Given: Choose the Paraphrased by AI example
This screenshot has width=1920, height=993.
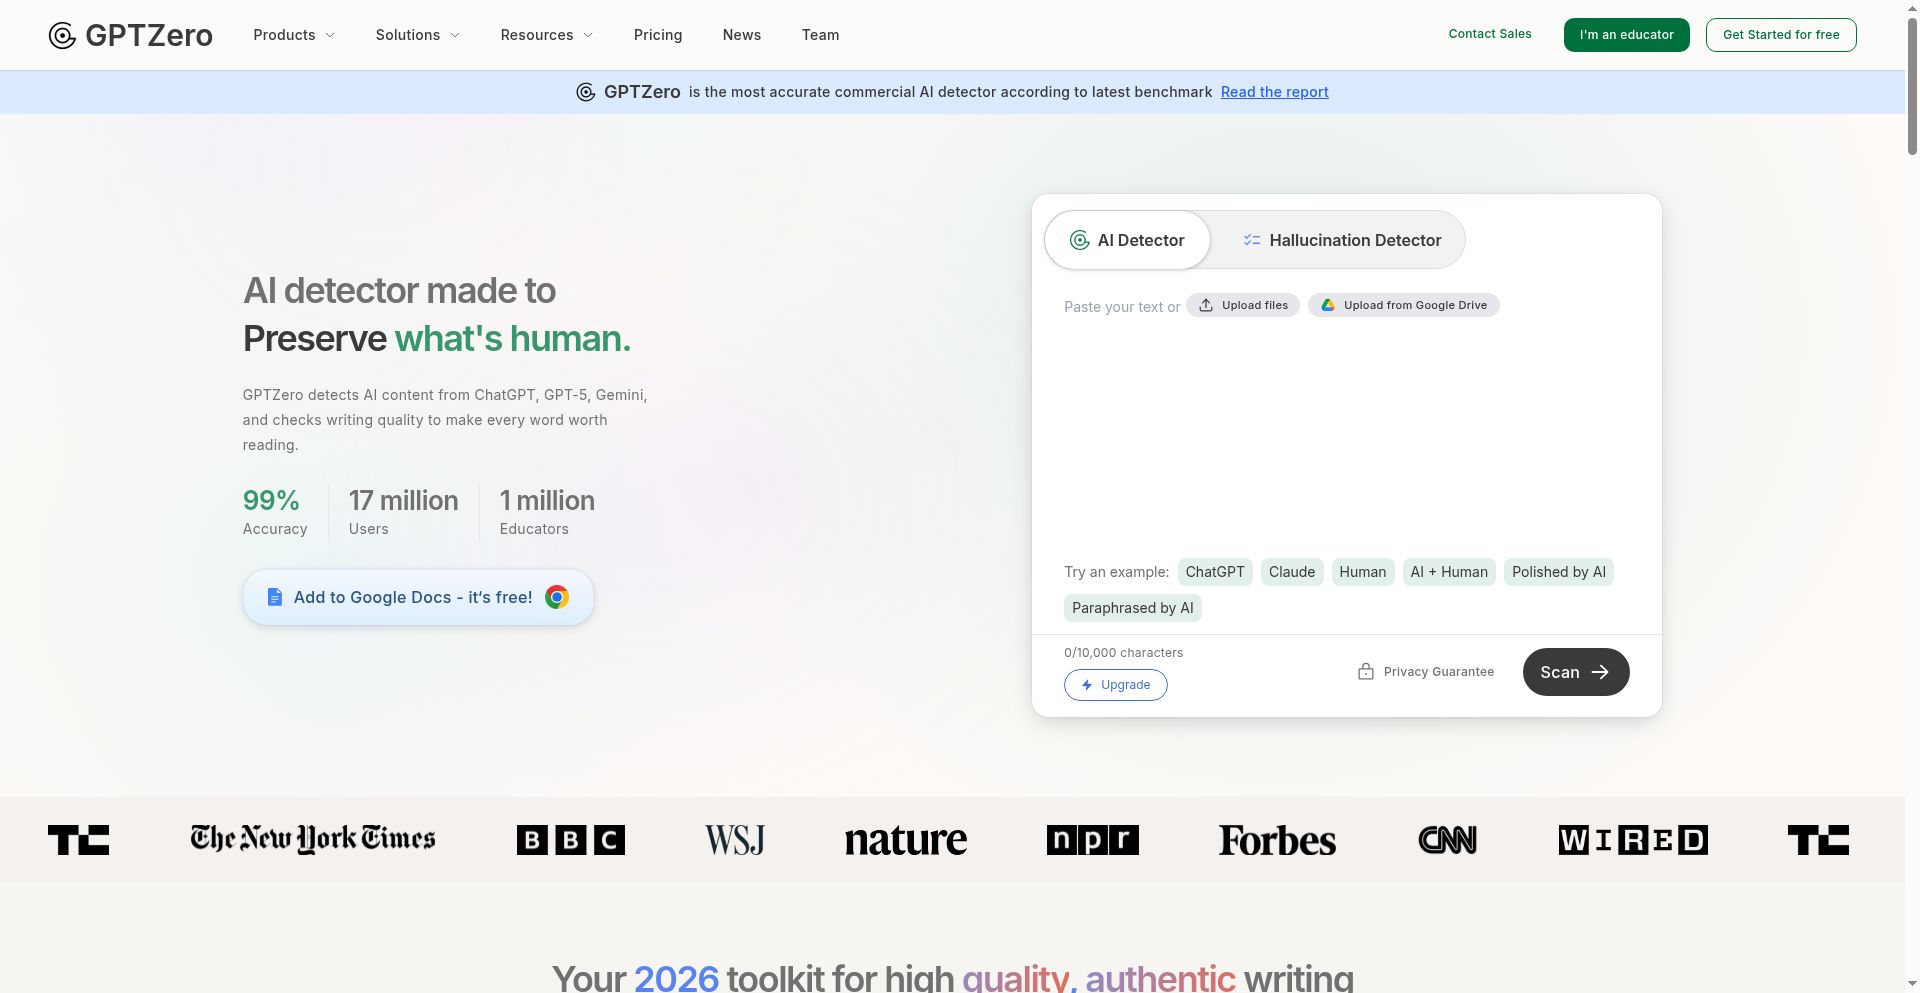Looking at the screenshot, I should 1132,608.
